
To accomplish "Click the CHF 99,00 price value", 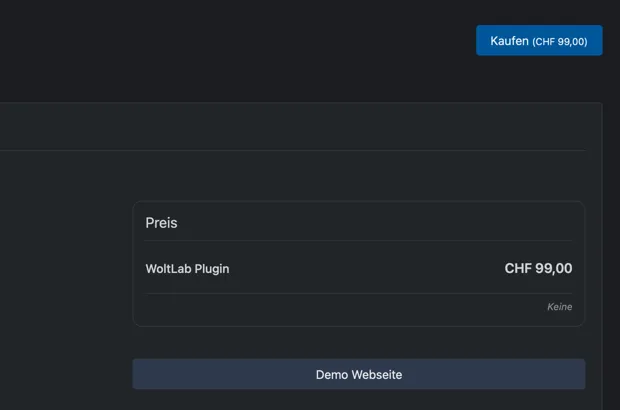I will [x=538, y=268].
